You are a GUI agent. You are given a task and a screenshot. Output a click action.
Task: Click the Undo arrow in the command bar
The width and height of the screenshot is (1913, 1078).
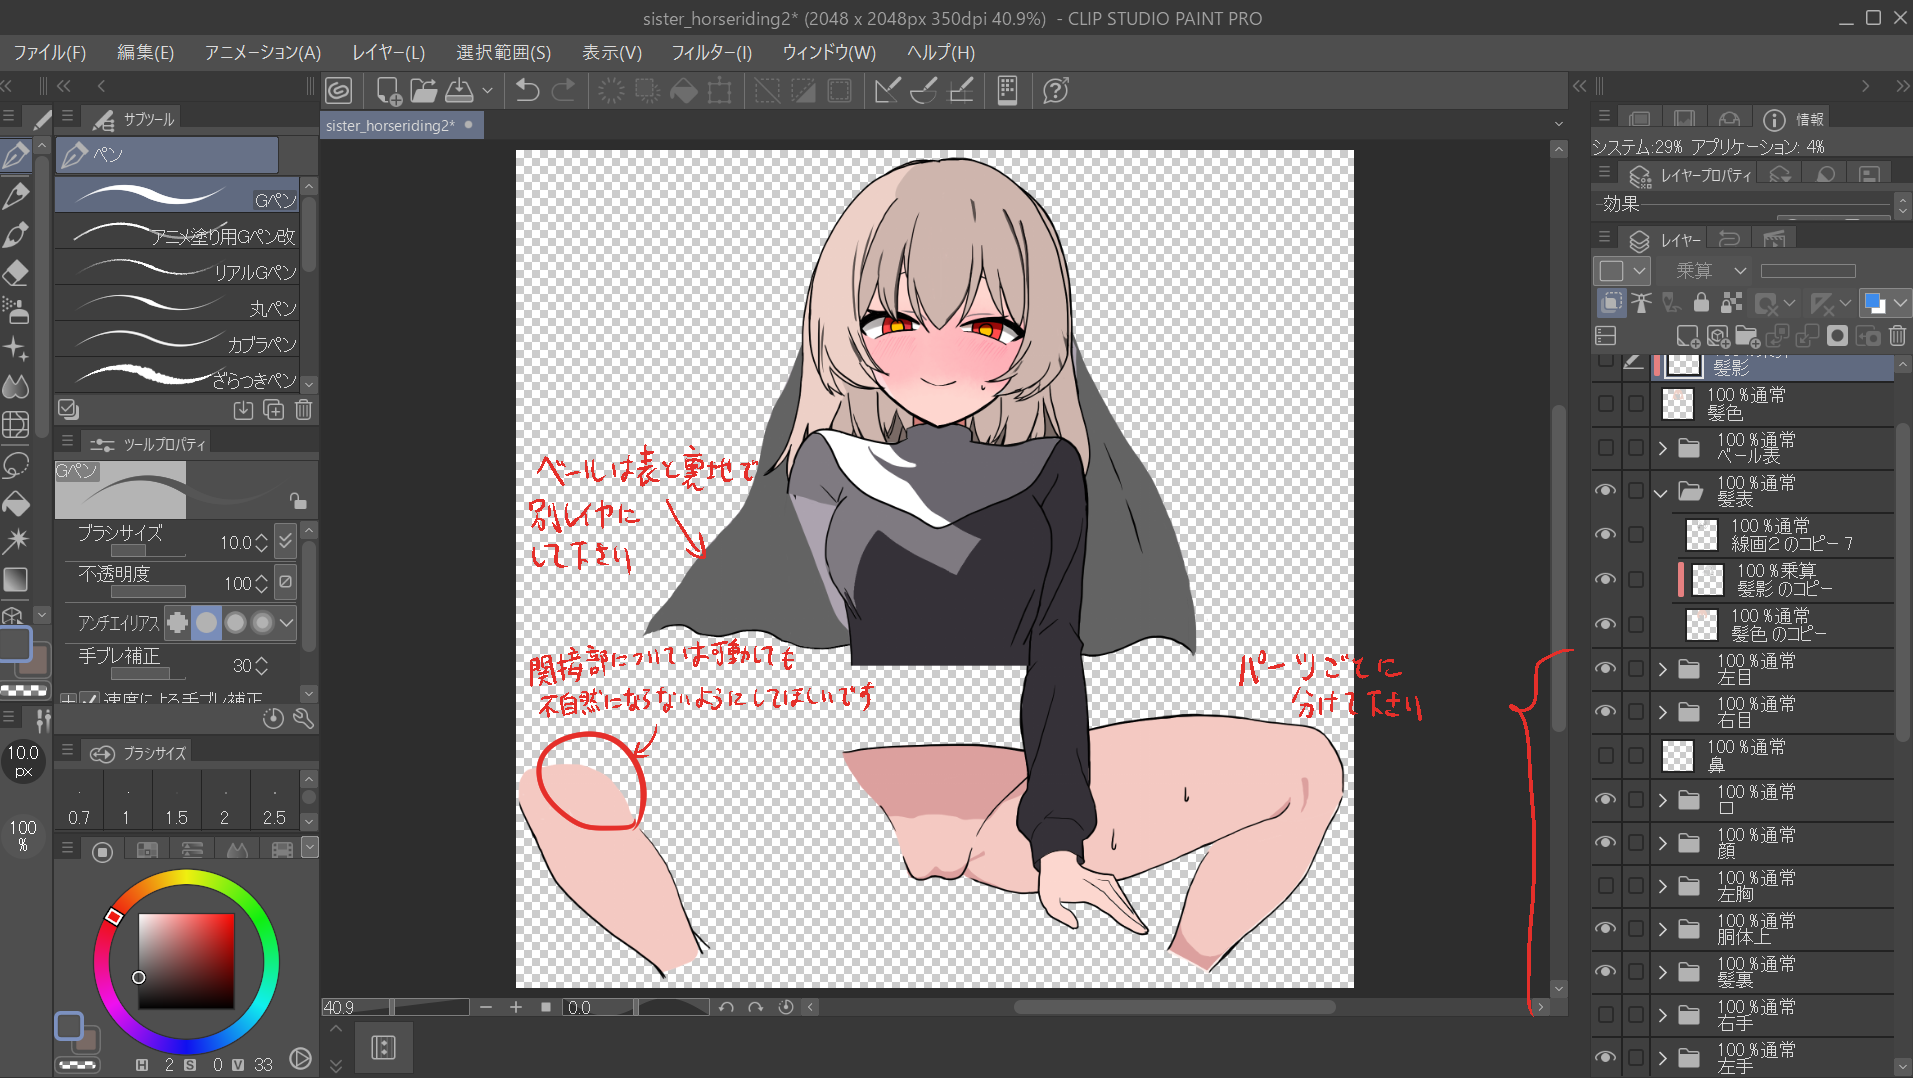(x=527, y=91)
